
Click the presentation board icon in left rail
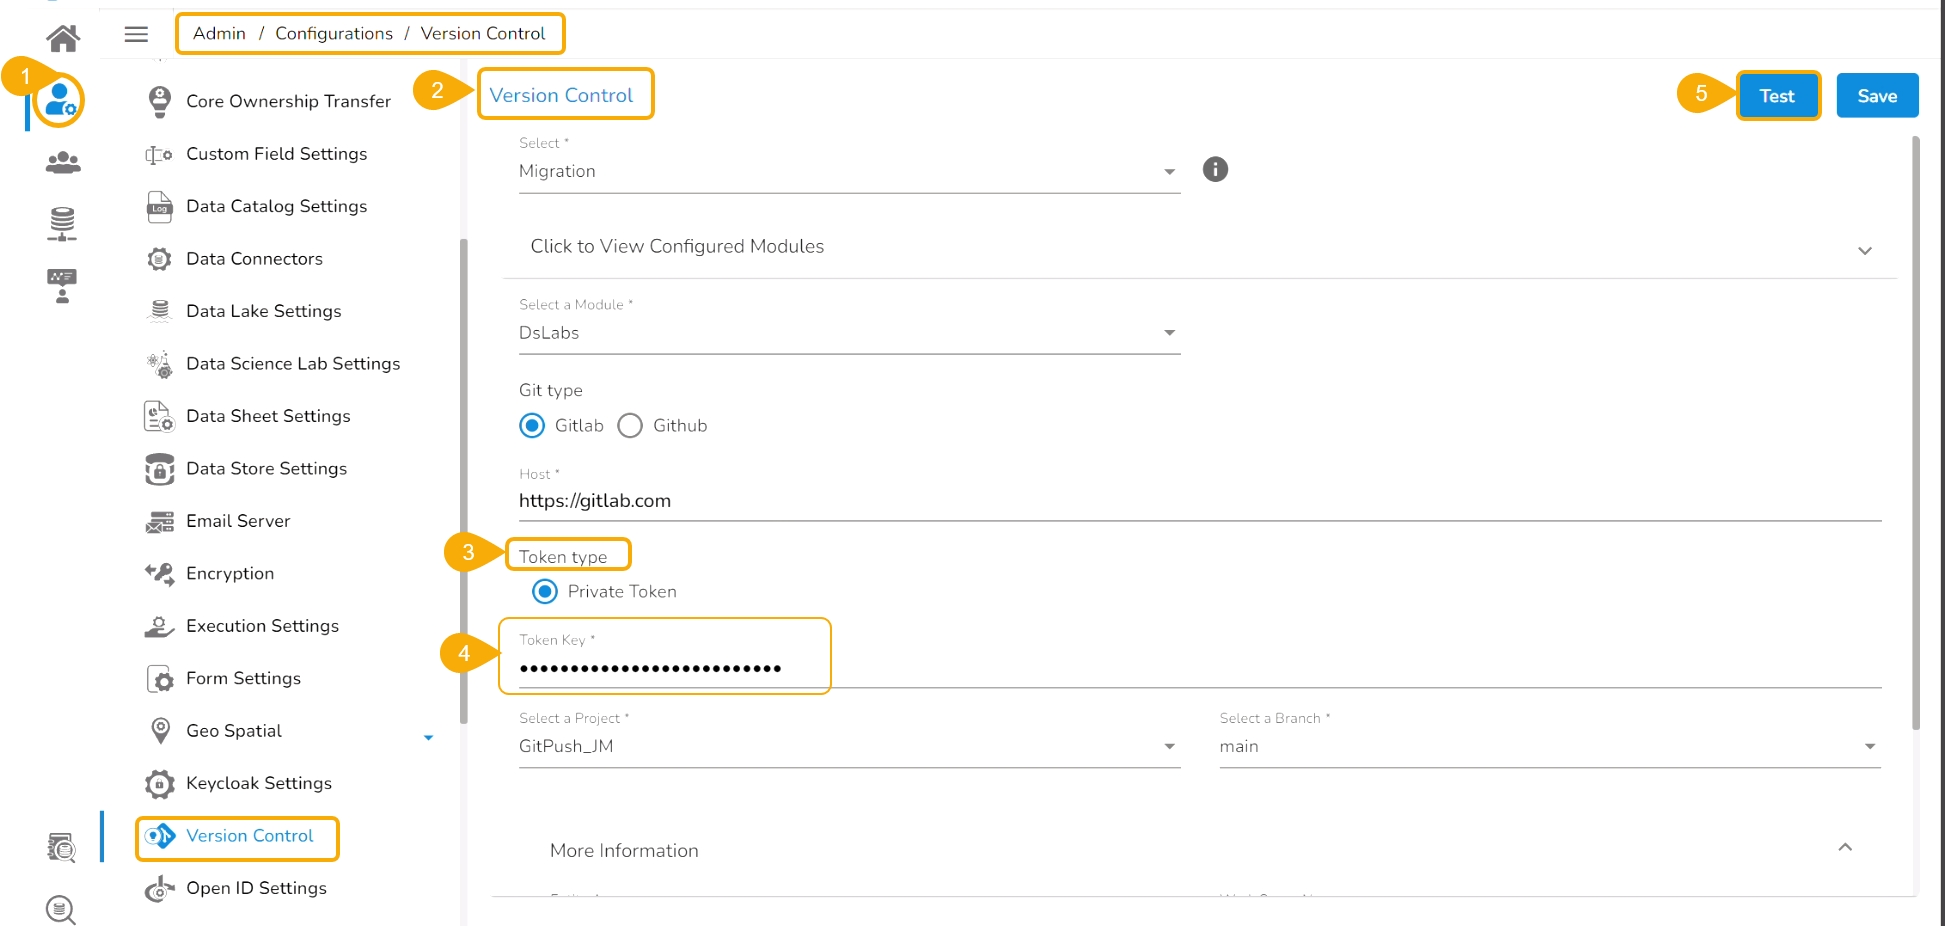(x=62, y=285)
